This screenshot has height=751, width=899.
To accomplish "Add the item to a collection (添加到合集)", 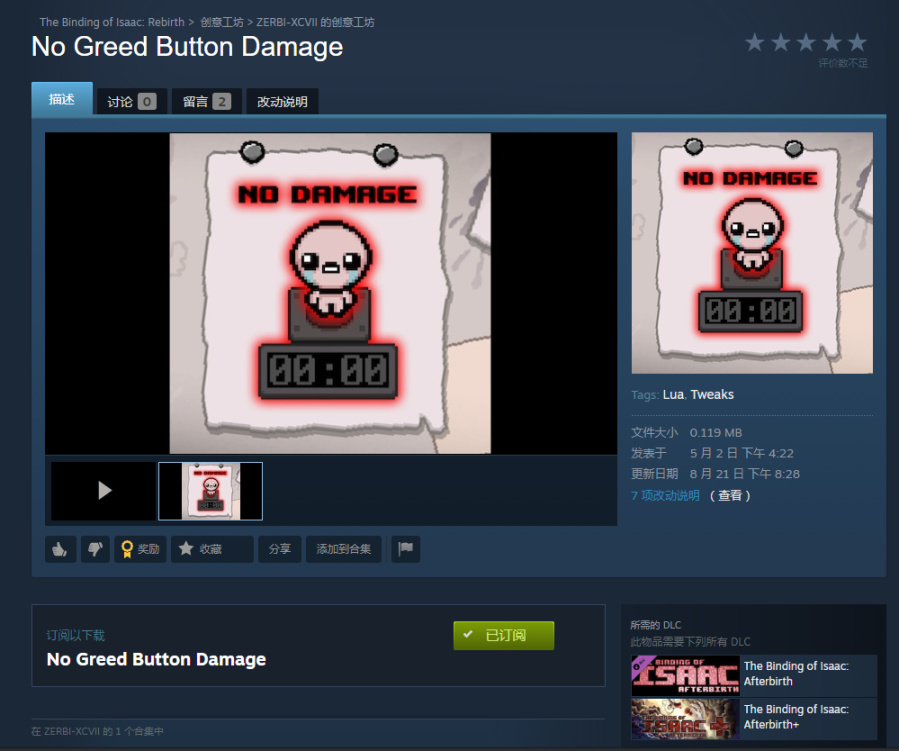I will pos(343,549).
